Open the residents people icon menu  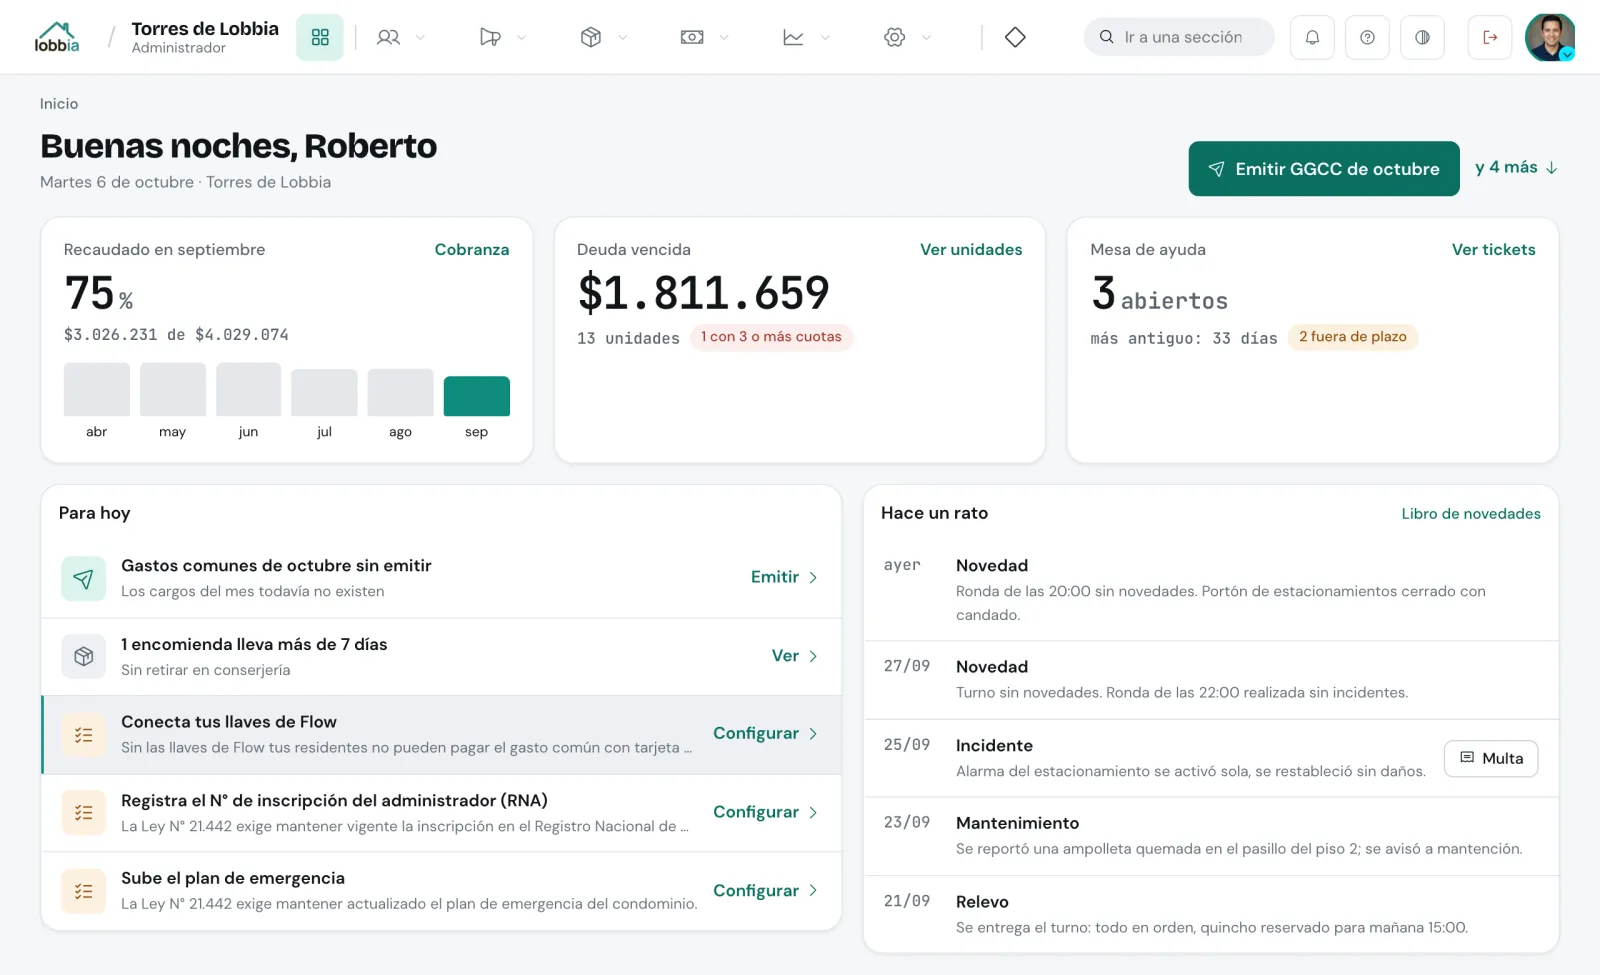388,37
